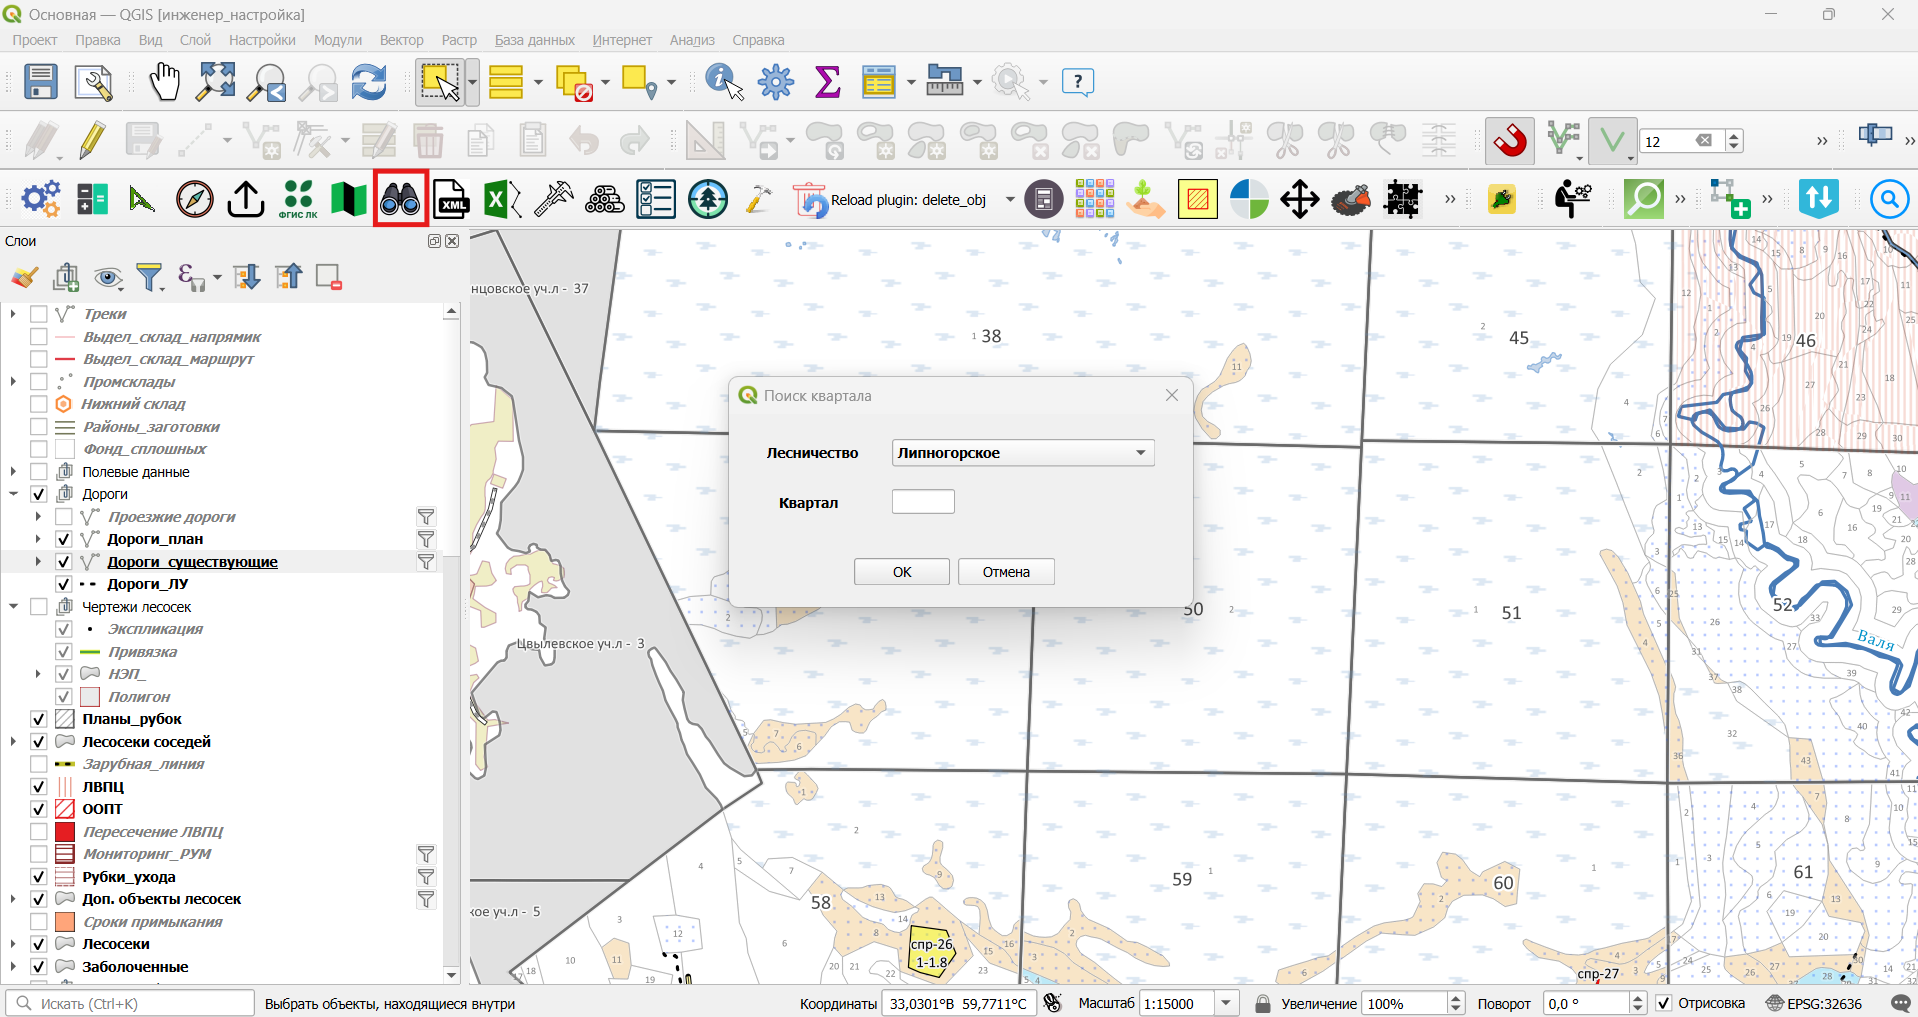
Task: Open the Модули menu
Action: click(x=338, y=40)
